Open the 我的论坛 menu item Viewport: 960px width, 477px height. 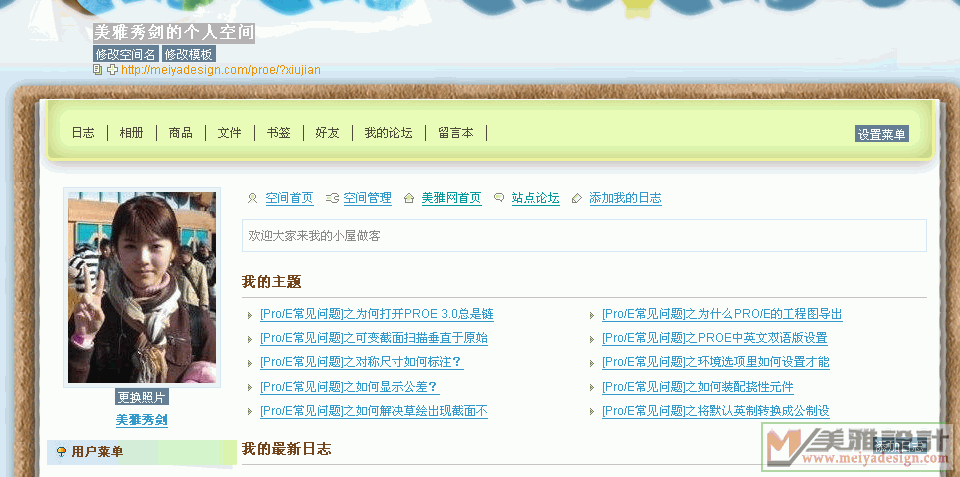coord(389,132)
